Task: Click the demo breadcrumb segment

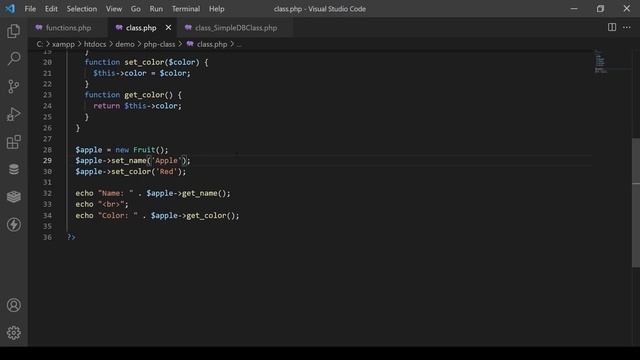Action: tap(124, 44)
